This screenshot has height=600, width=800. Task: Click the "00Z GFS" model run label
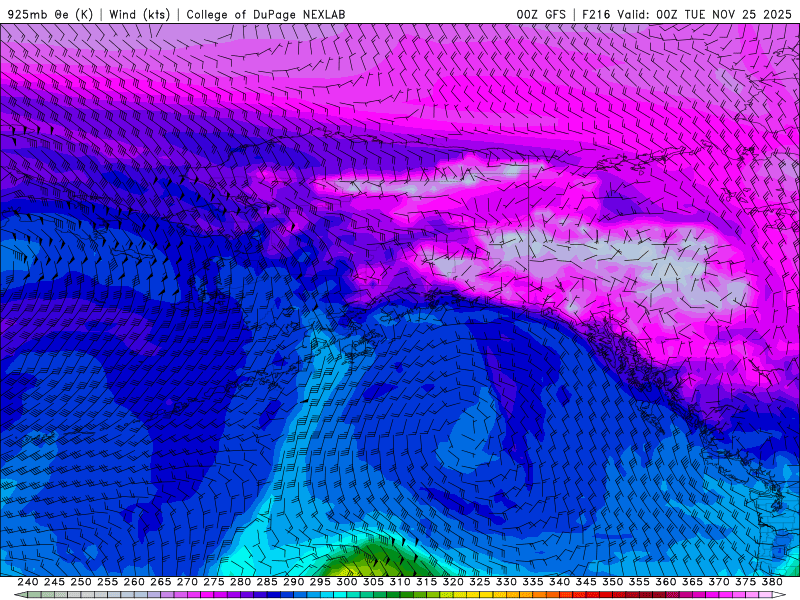click(541, 14)
